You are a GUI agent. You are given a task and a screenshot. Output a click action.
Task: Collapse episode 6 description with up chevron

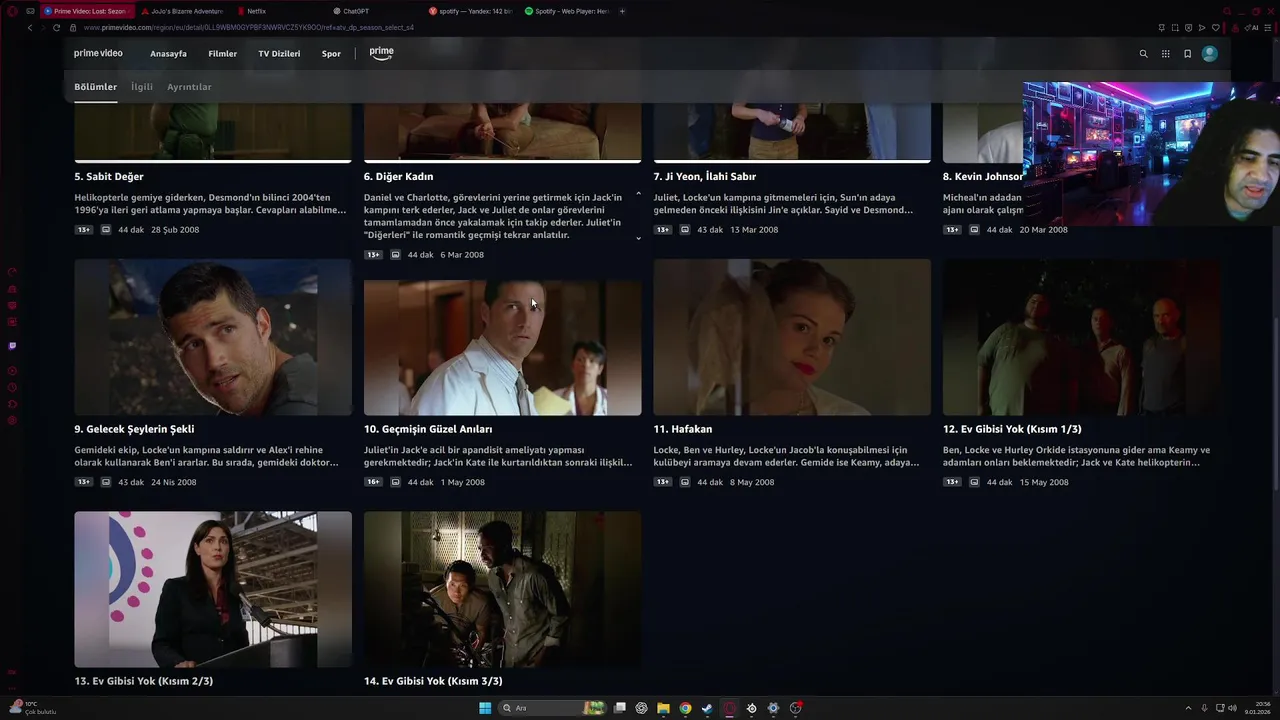638,194
